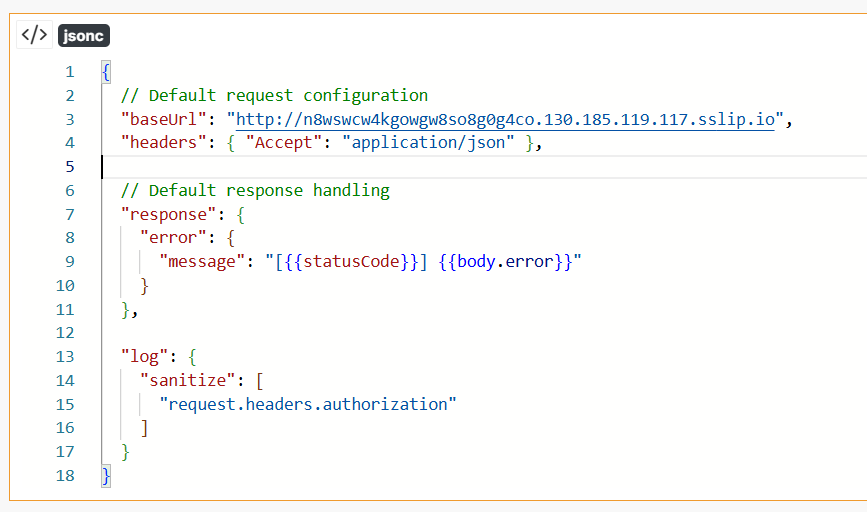Click the "Accept" key
867x512 pixels.
(284, 143)
